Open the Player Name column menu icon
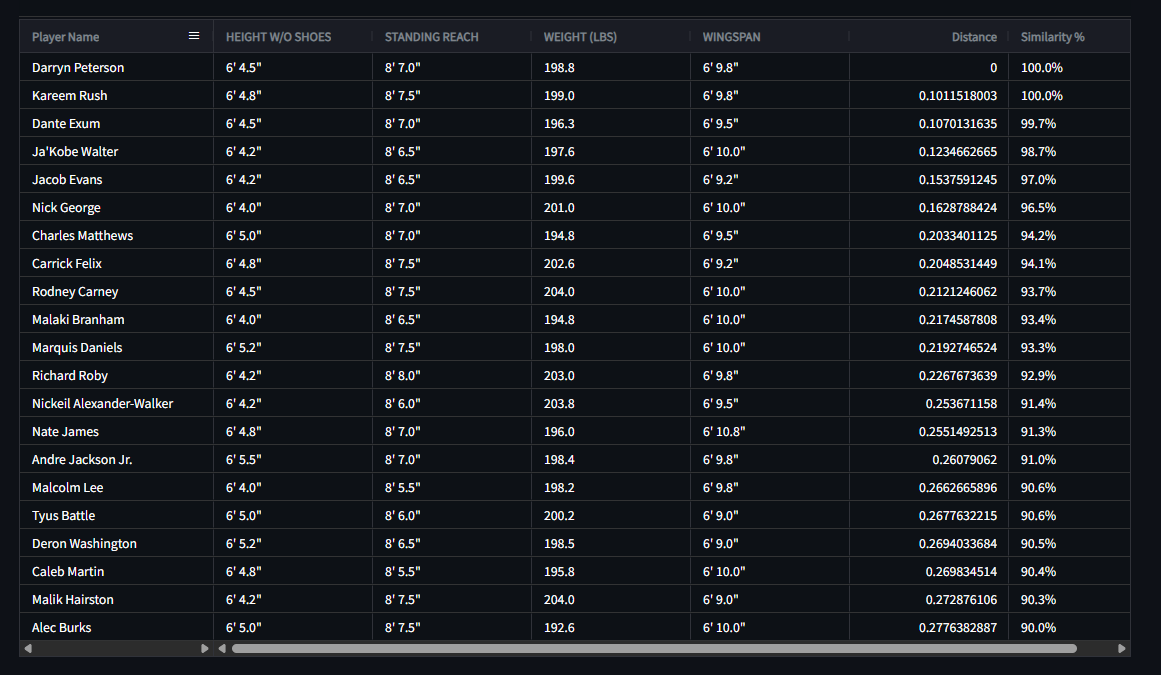 (194, 36)
